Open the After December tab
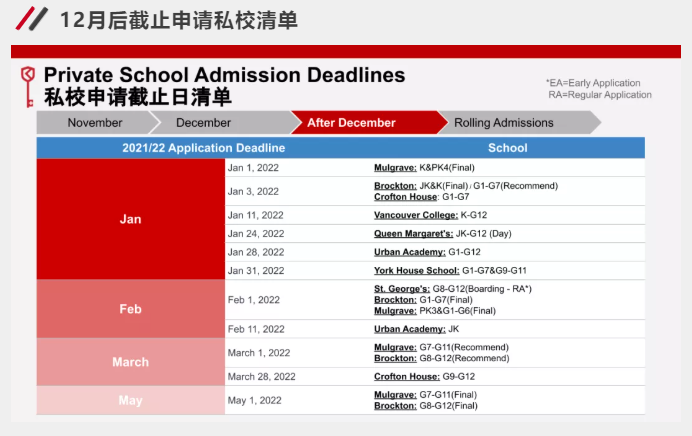Image resolution: width=692 pixels, height=436 pixels. pyautogui.click(x=351, y=123)
